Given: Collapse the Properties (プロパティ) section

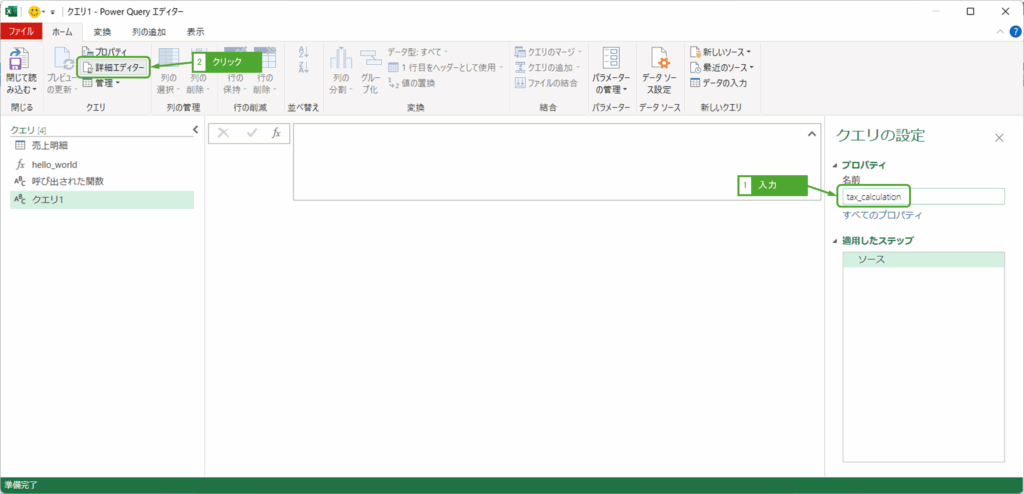Looking at the screenshot, I should pos(836,165).
